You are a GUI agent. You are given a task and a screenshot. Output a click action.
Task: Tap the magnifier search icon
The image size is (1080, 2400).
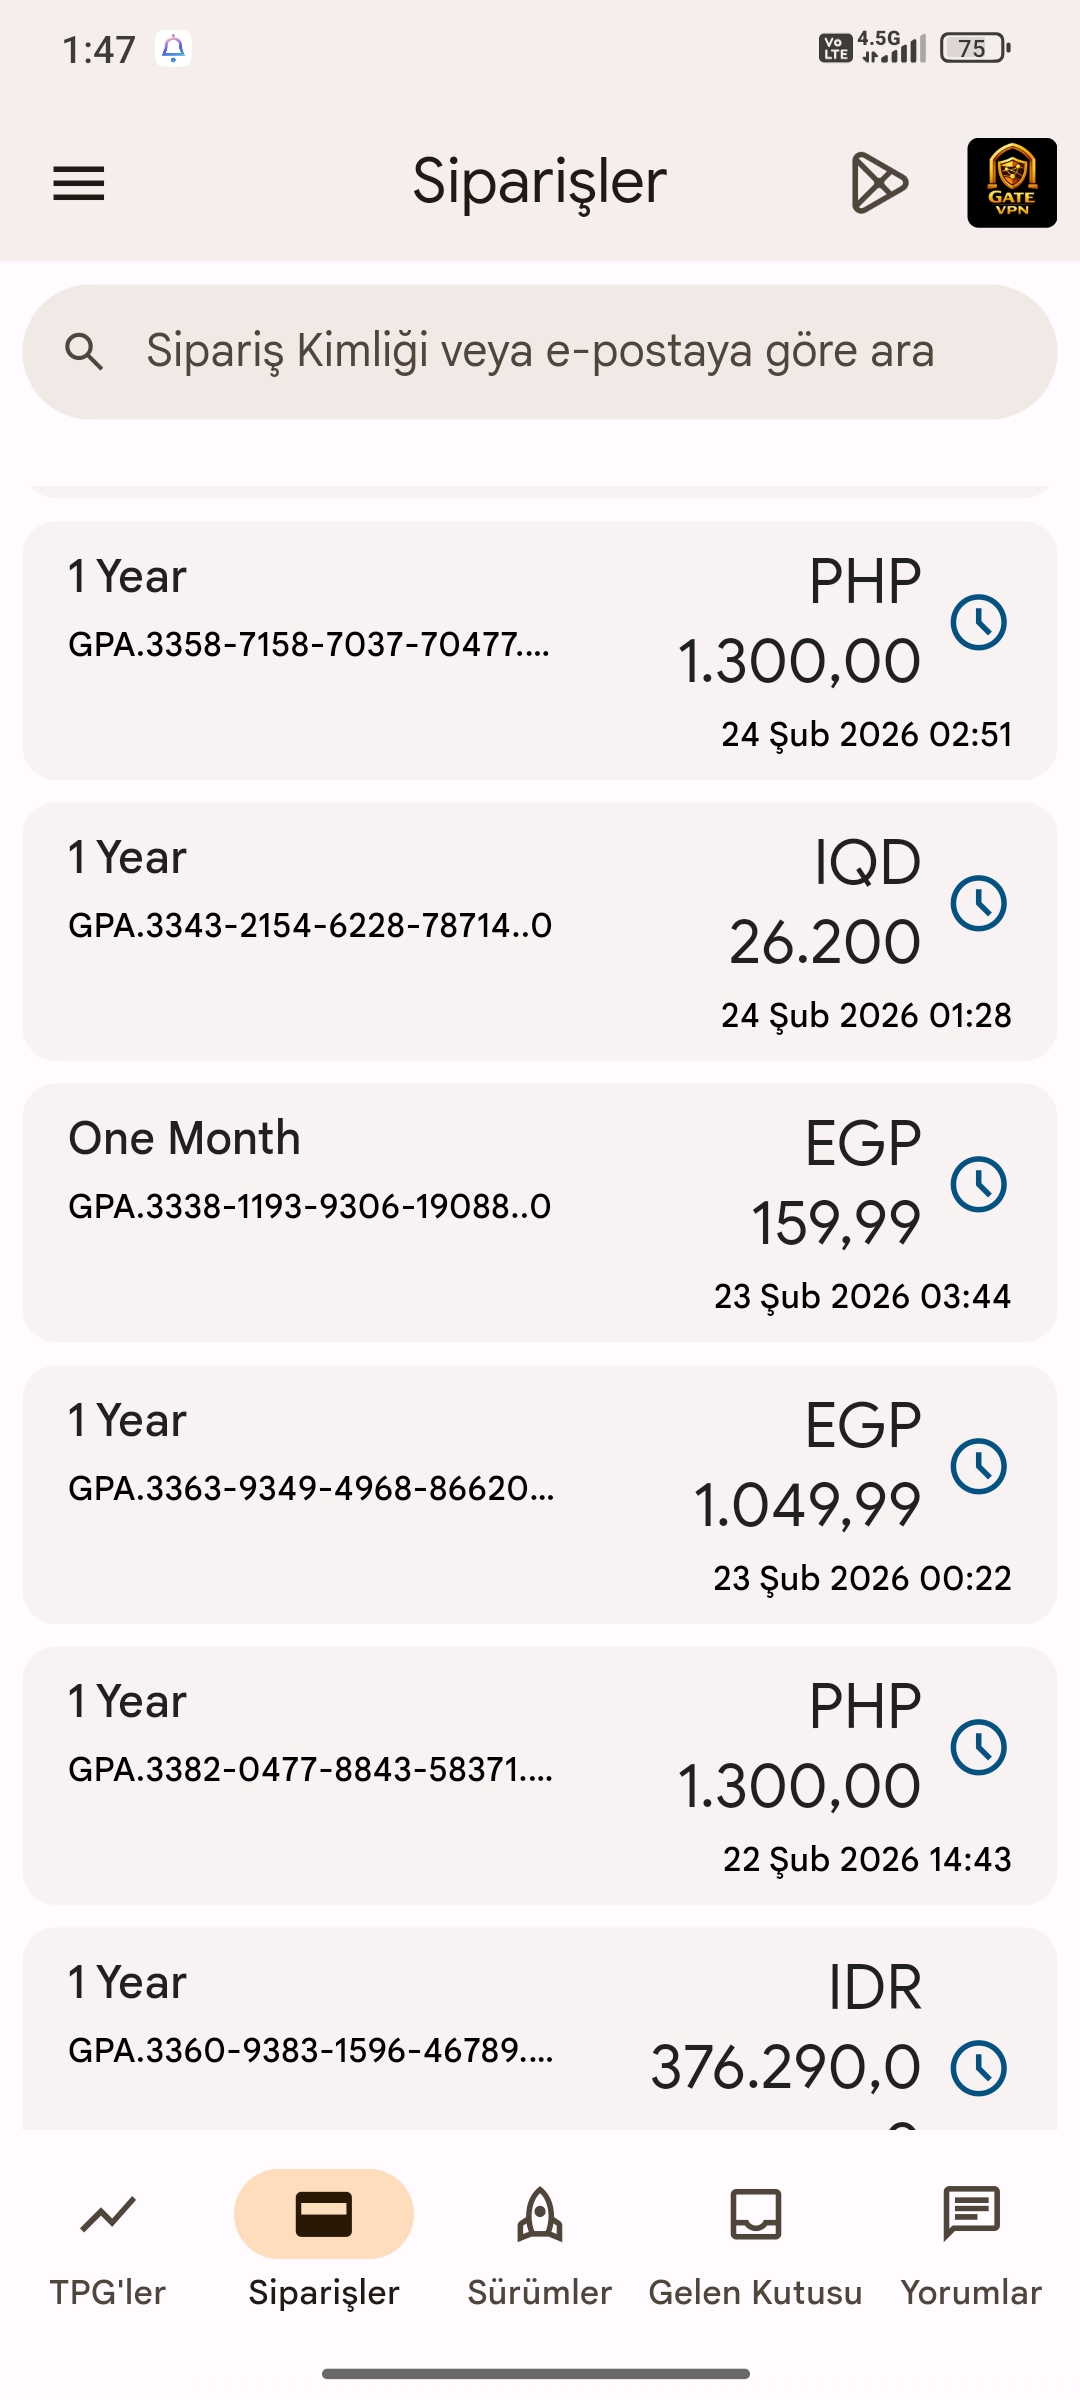(x=84, y=352)
